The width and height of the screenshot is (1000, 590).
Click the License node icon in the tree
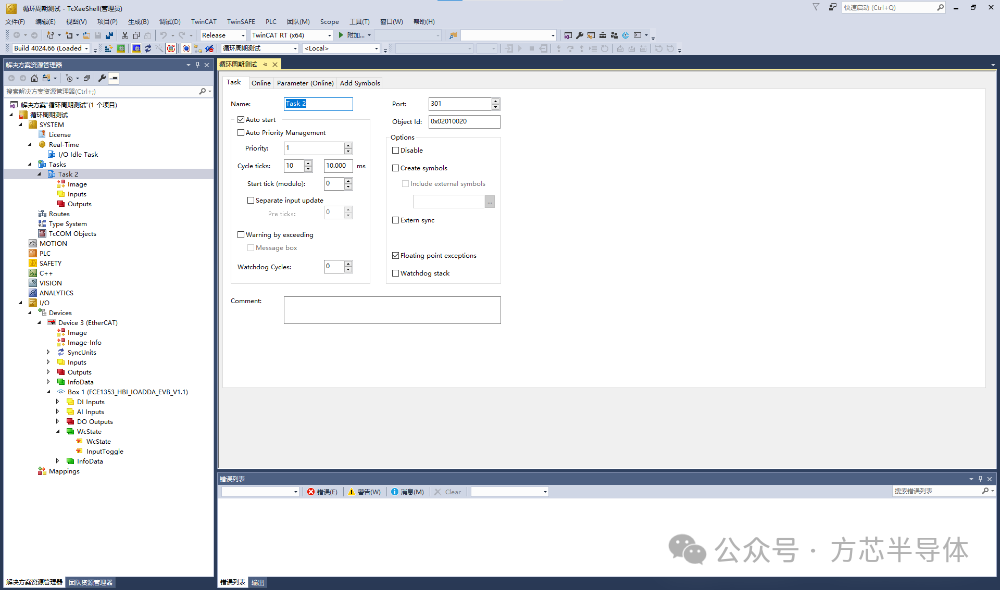41,135
